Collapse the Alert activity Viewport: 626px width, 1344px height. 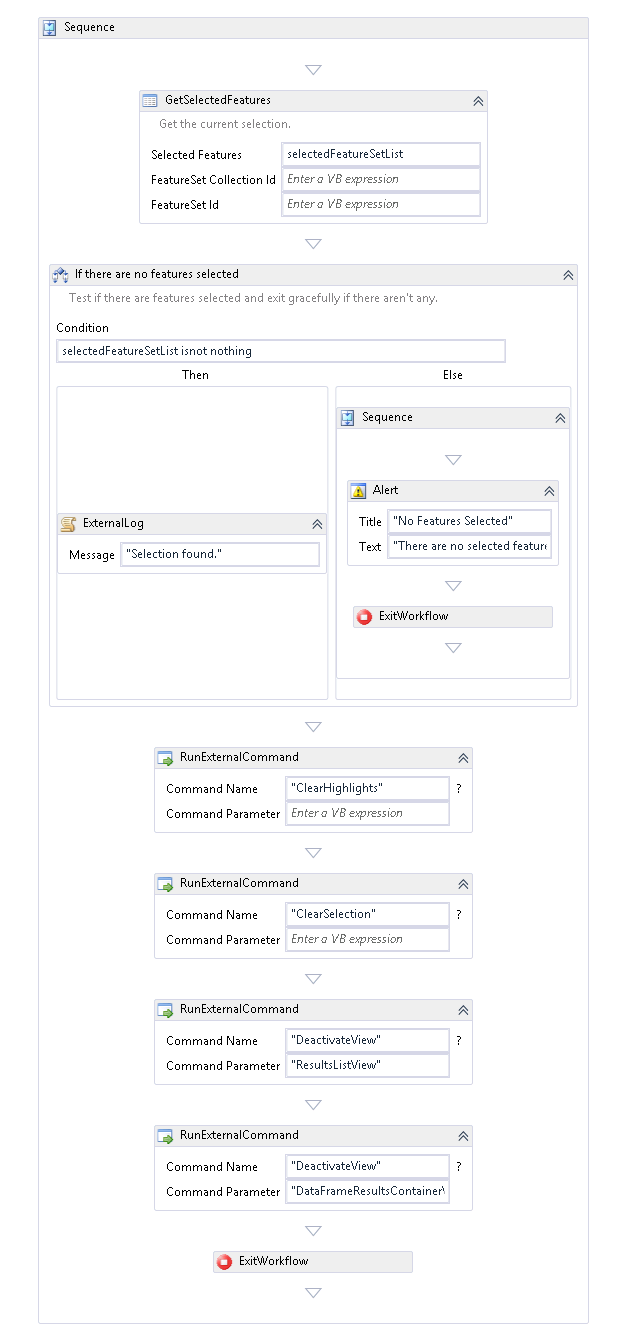[x=549, y=491]
